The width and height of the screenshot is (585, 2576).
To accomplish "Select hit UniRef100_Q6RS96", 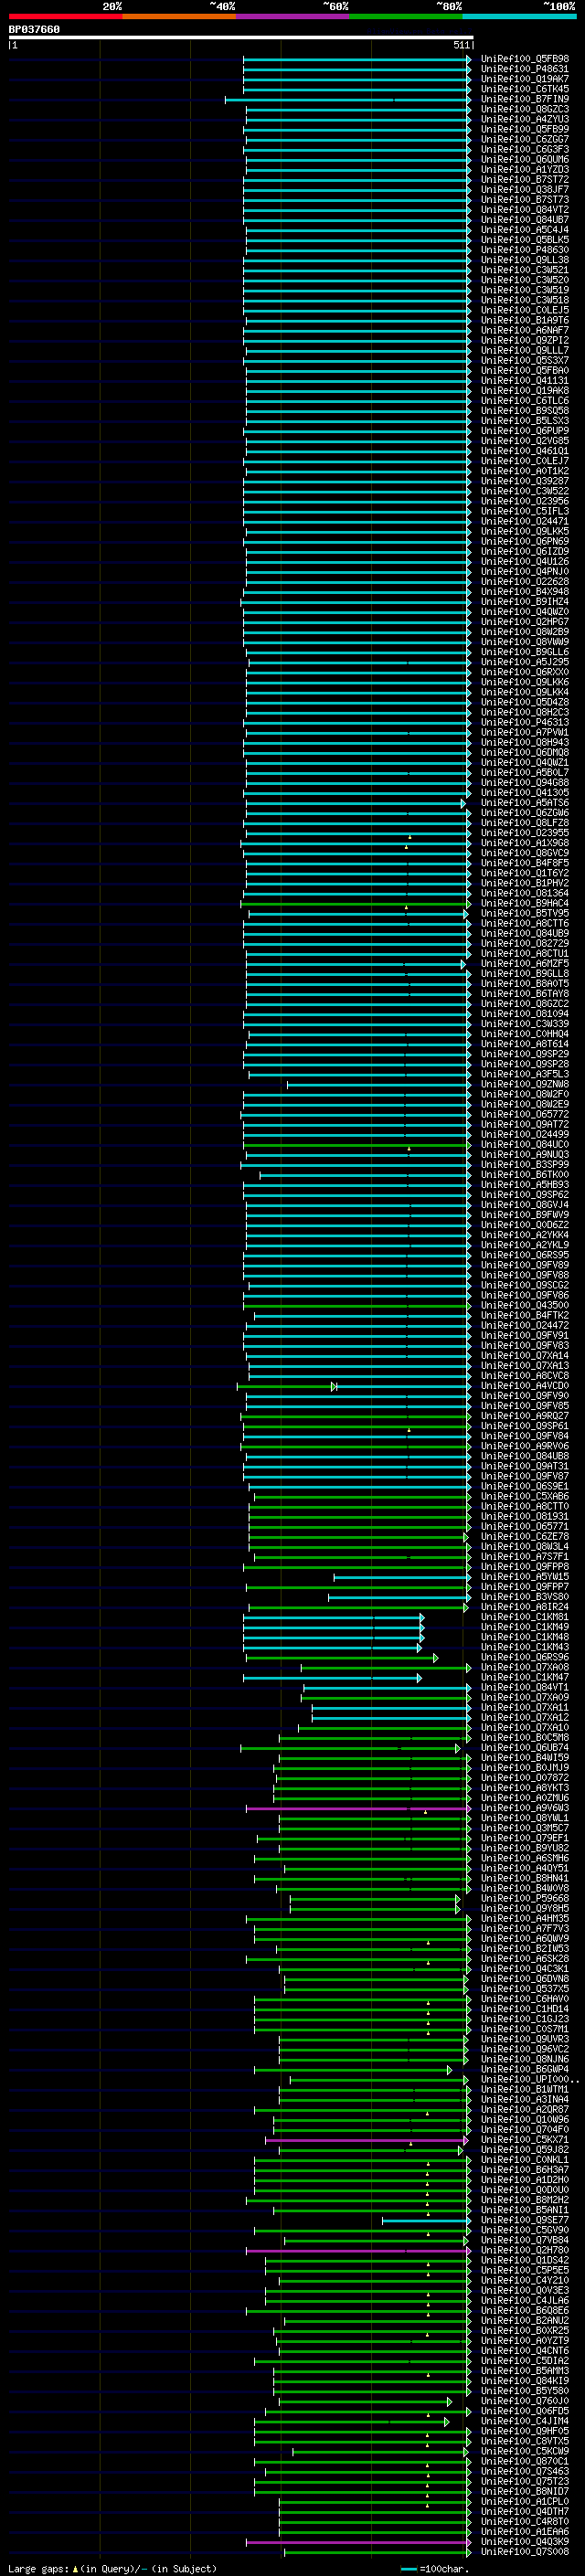I will tap(525, 1657).
